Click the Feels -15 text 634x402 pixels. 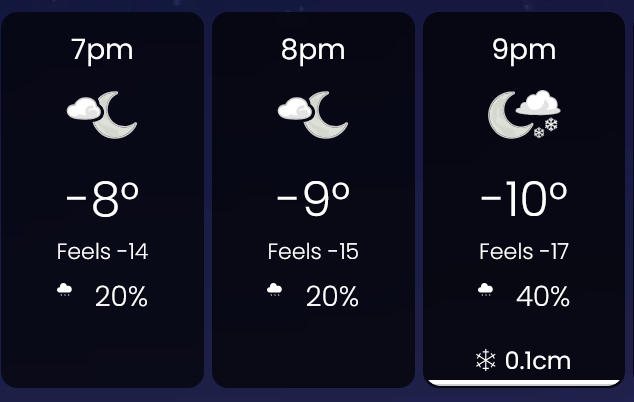tap(313, 251)
